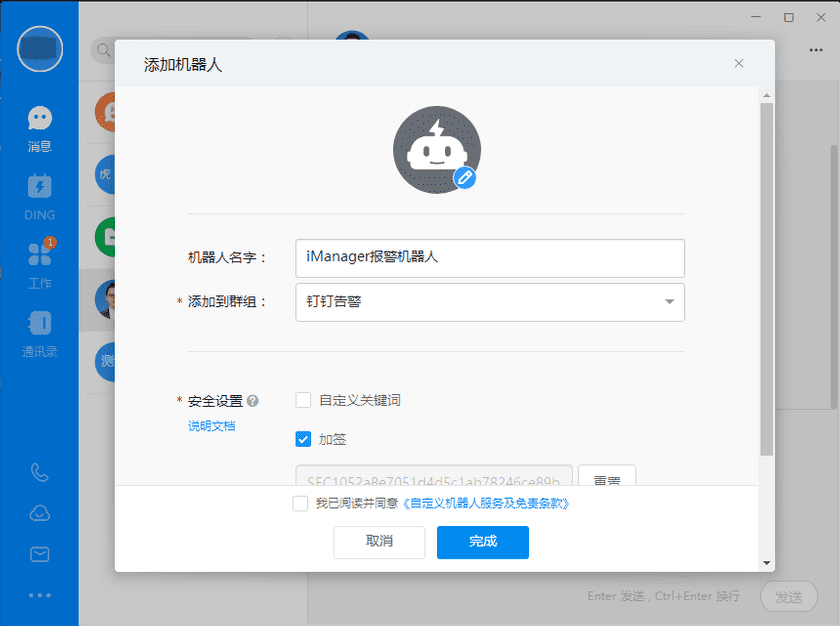Screen dimensions: 840x626
Task: Open the three-dot more menu in sidebar bottom
Action: [x=39, y=595]
